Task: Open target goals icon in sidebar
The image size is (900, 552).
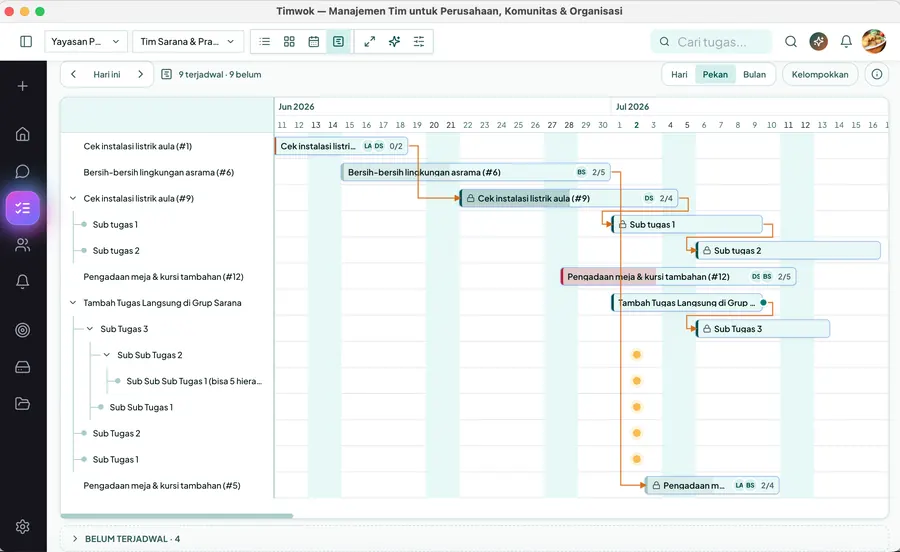Action: 22,330
